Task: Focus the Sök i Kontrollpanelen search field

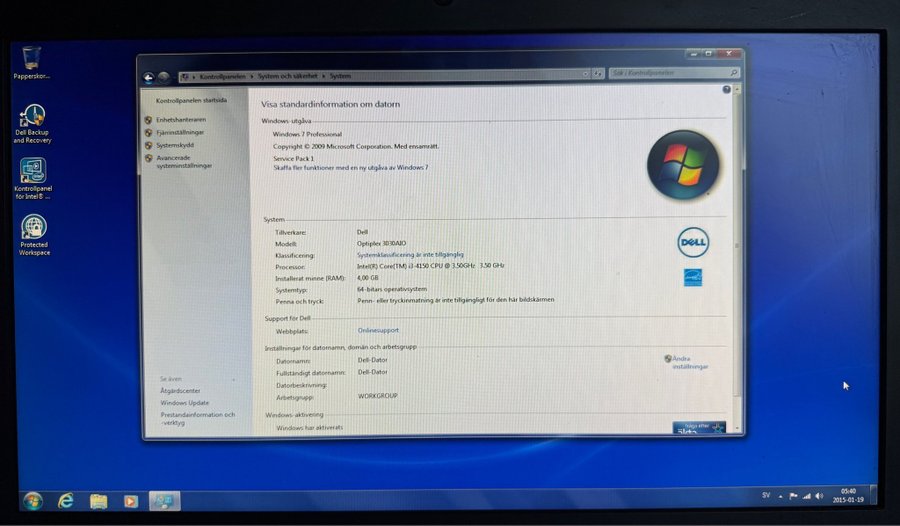Action: click(x=674, y=73)
